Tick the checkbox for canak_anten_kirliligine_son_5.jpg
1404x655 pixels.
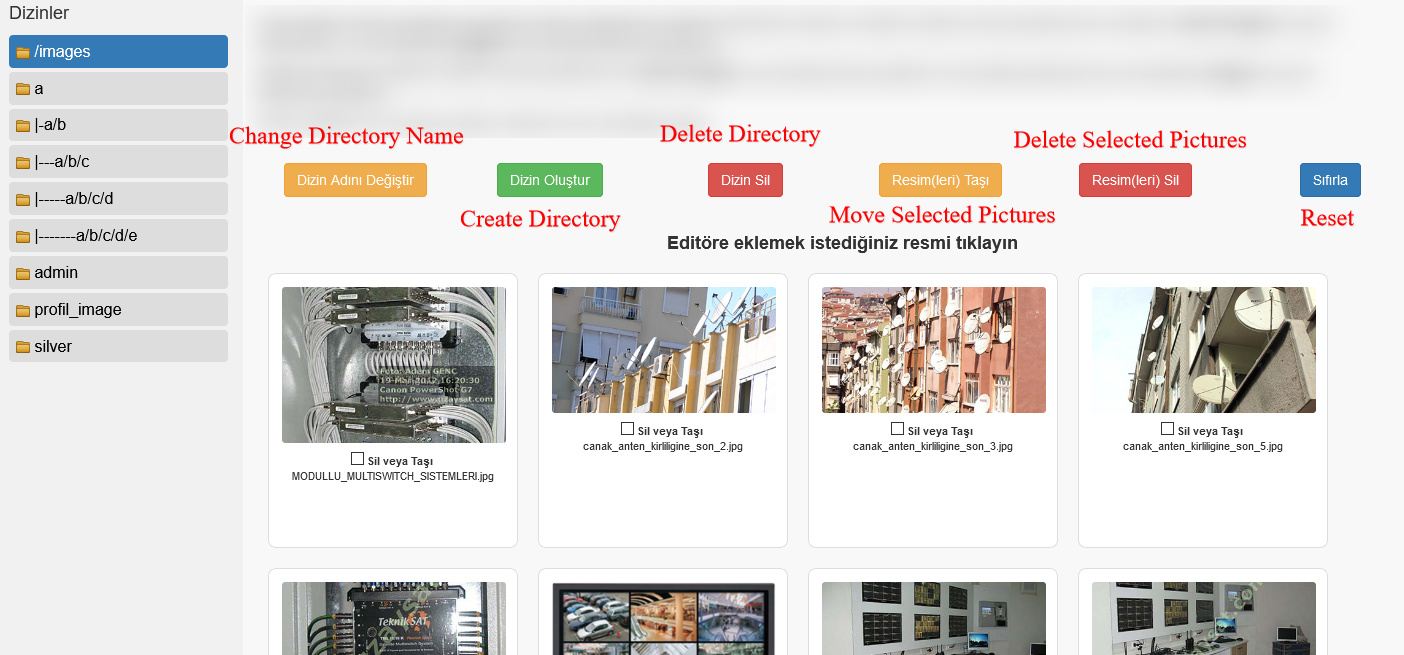[1168, 429]
